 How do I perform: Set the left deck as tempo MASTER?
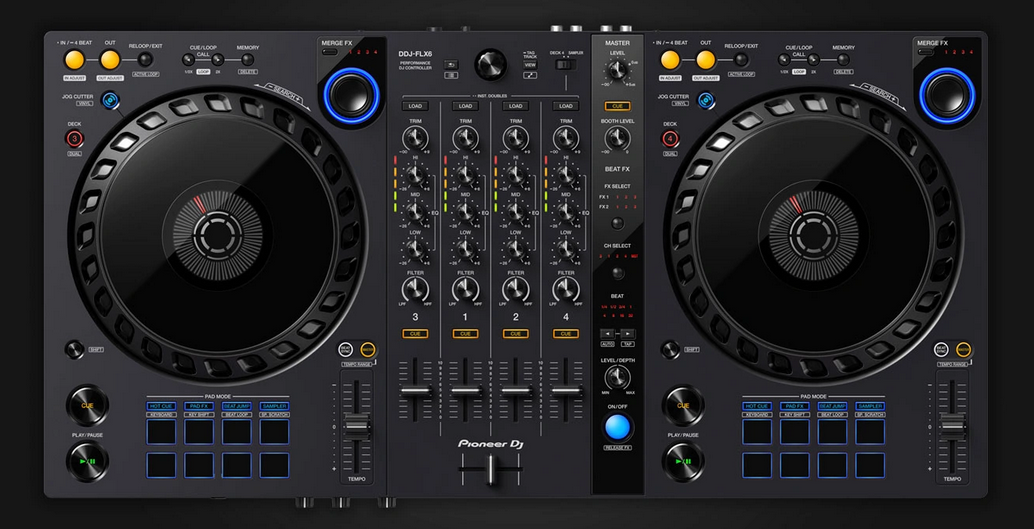(x=367, y=350)
